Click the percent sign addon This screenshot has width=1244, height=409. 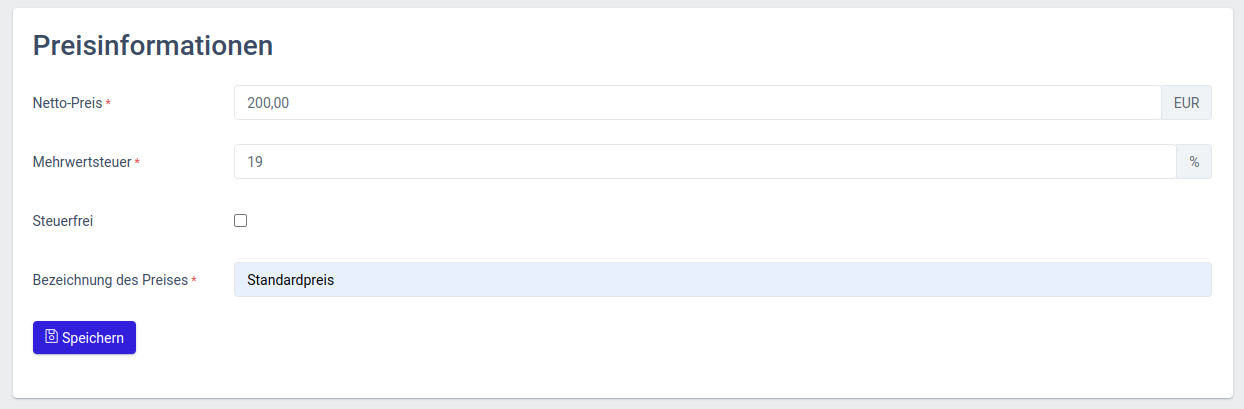click(1194, 161)
